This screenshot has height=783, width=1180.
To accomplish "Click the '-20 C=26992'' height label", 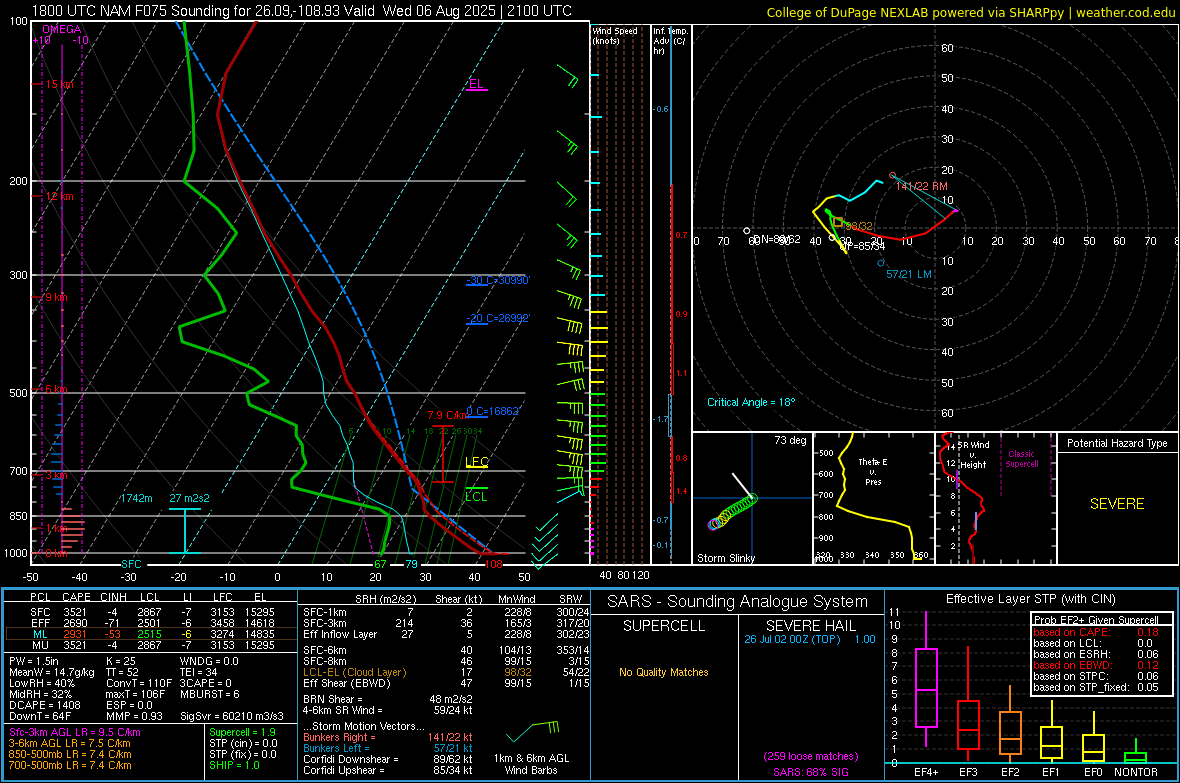I will point(498,318).
